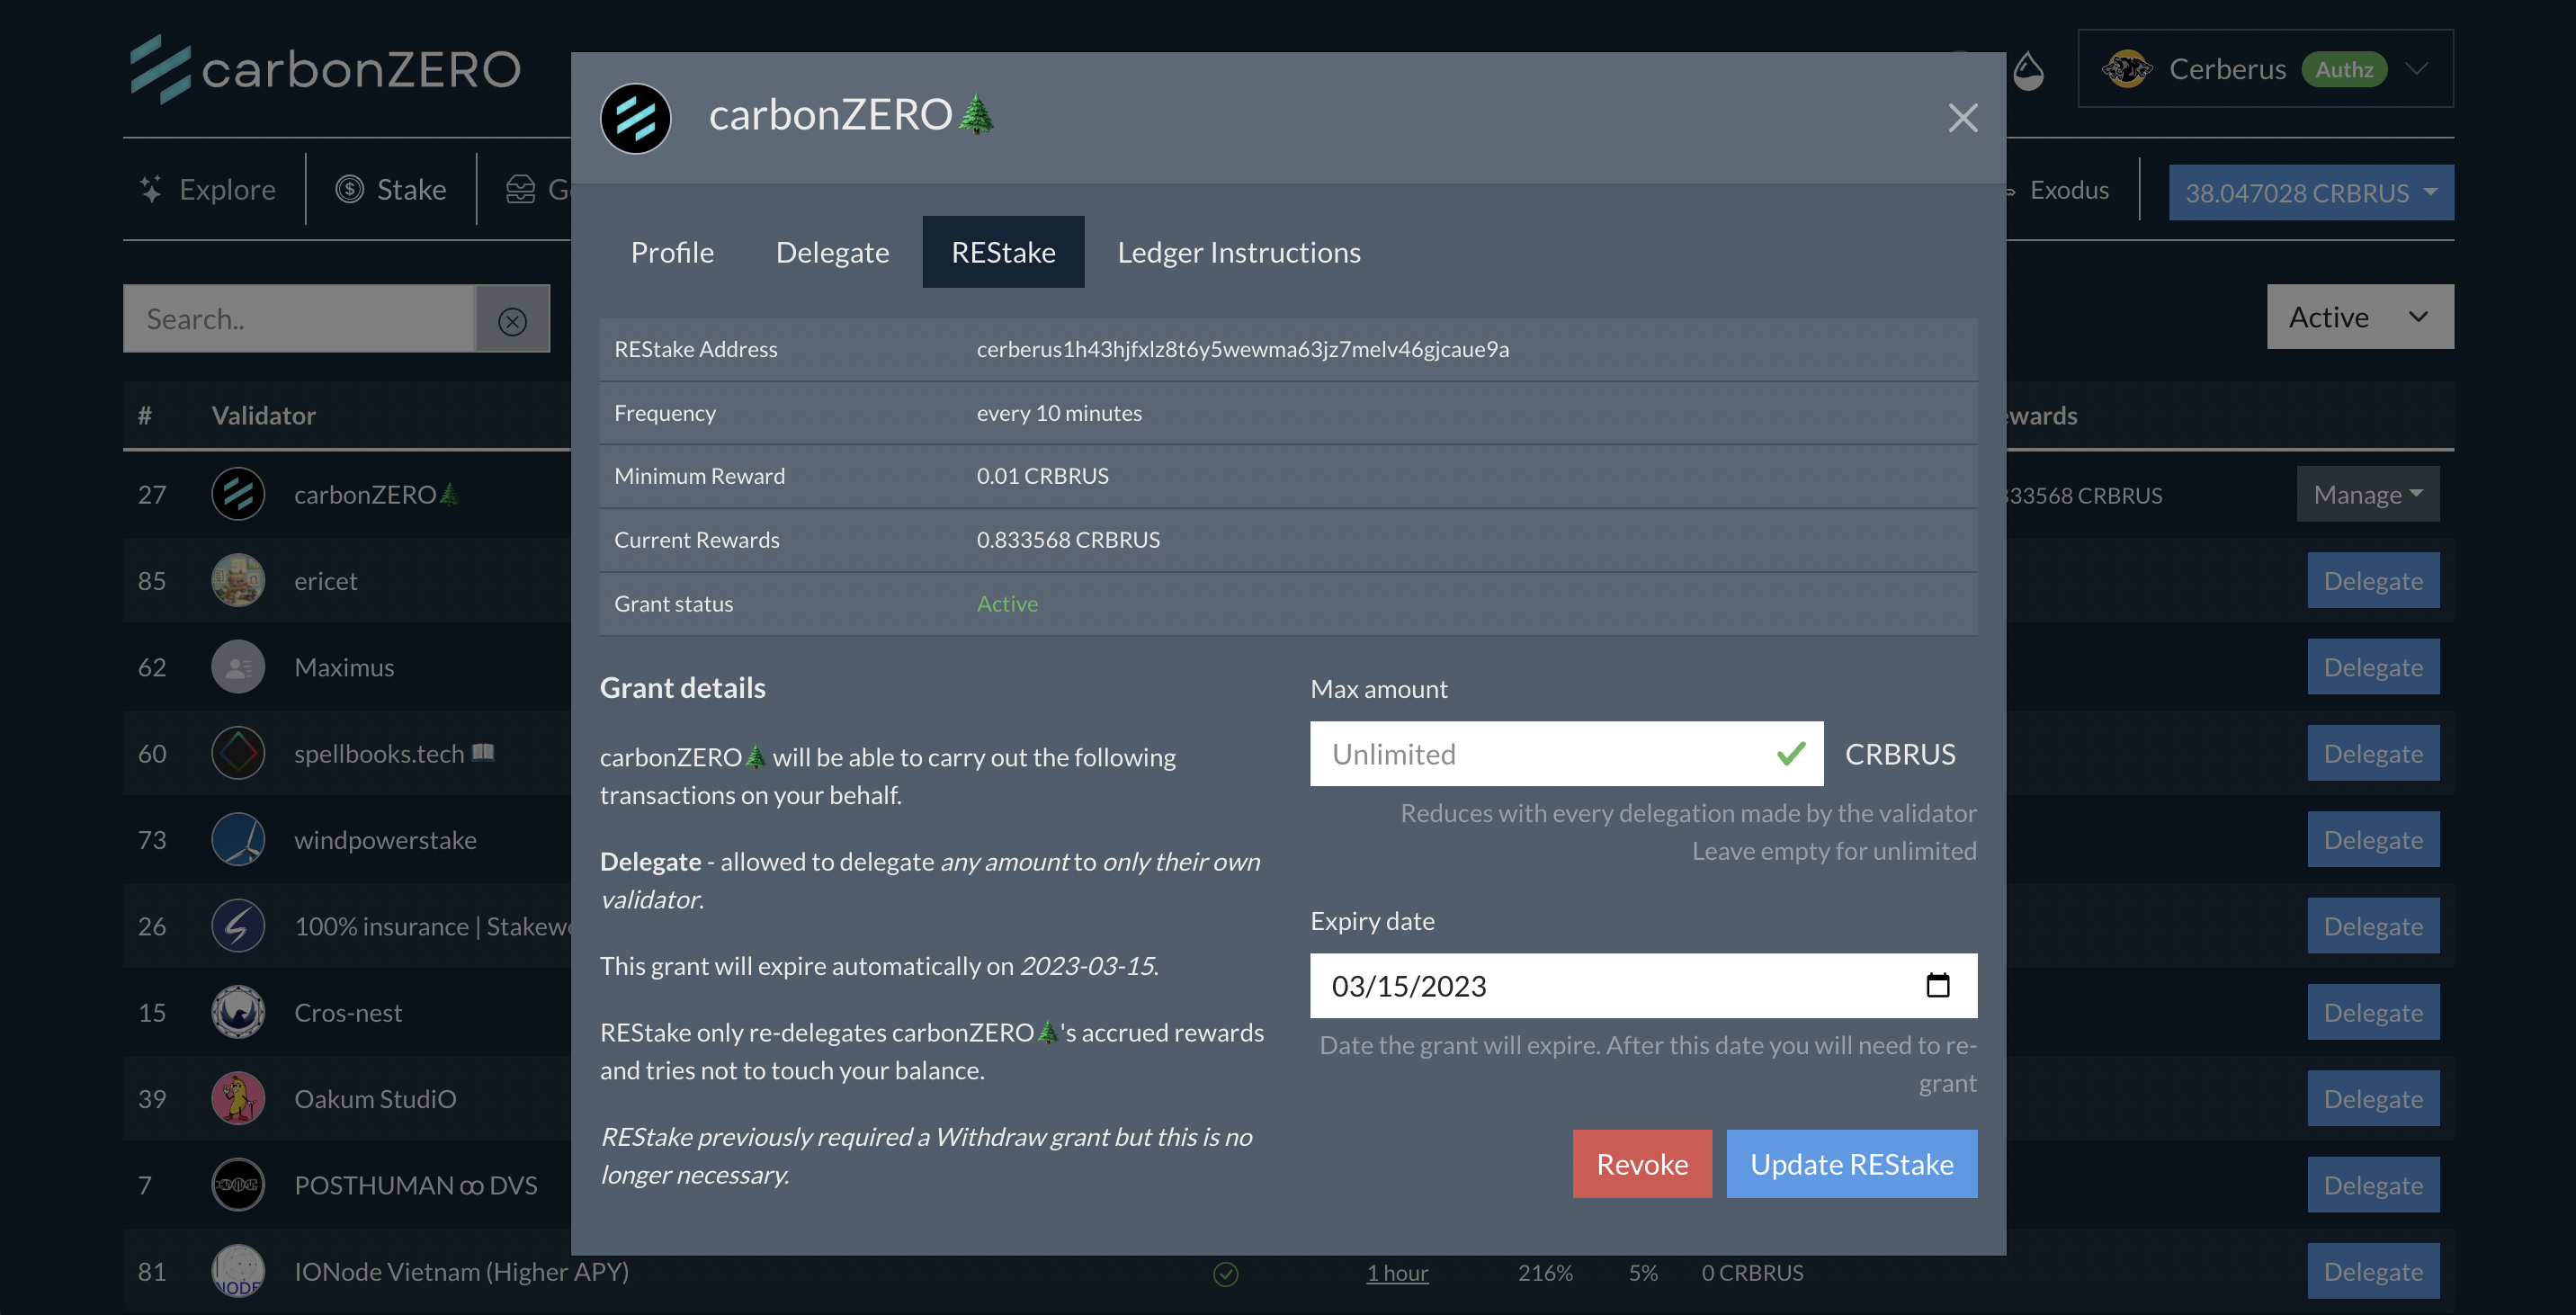Click the carbonZERO logo in modal header
This screenshot has height=1315, width=2576.
click(636, 118)
